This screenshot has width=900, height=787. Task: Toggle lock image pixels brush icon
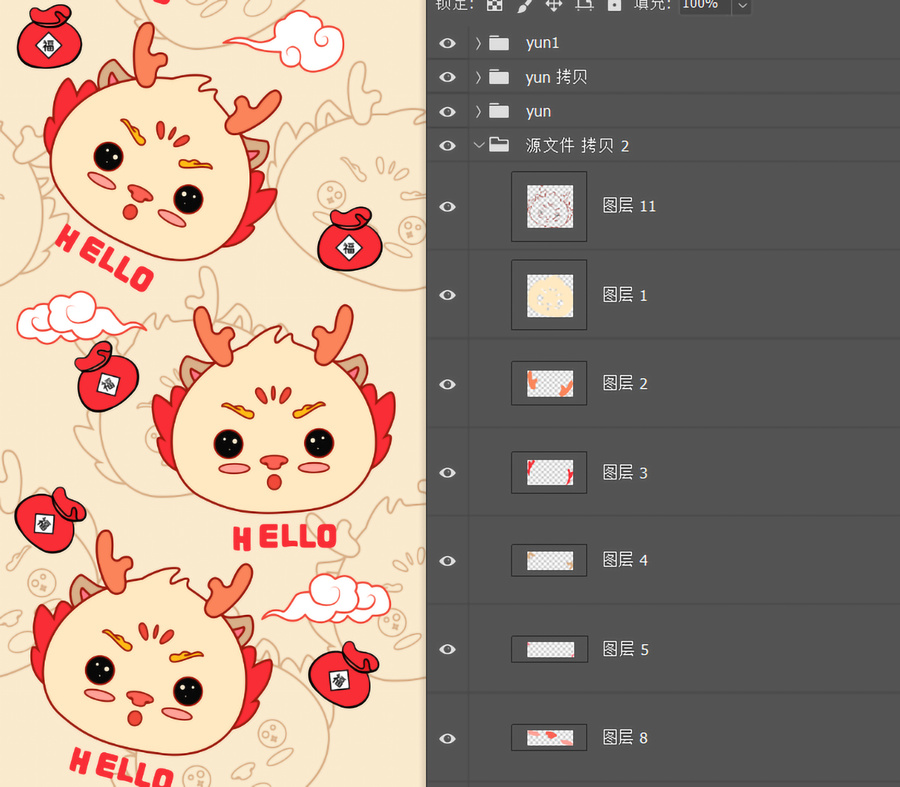pyautogui.click(x=524, y=5)
